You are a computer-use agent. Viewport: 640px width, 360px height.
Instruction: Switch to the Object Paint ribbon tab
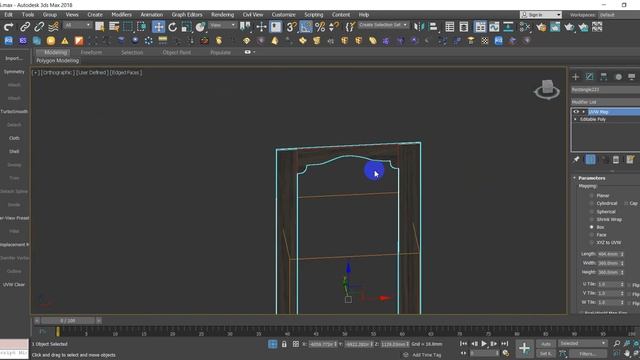point(176,52)
